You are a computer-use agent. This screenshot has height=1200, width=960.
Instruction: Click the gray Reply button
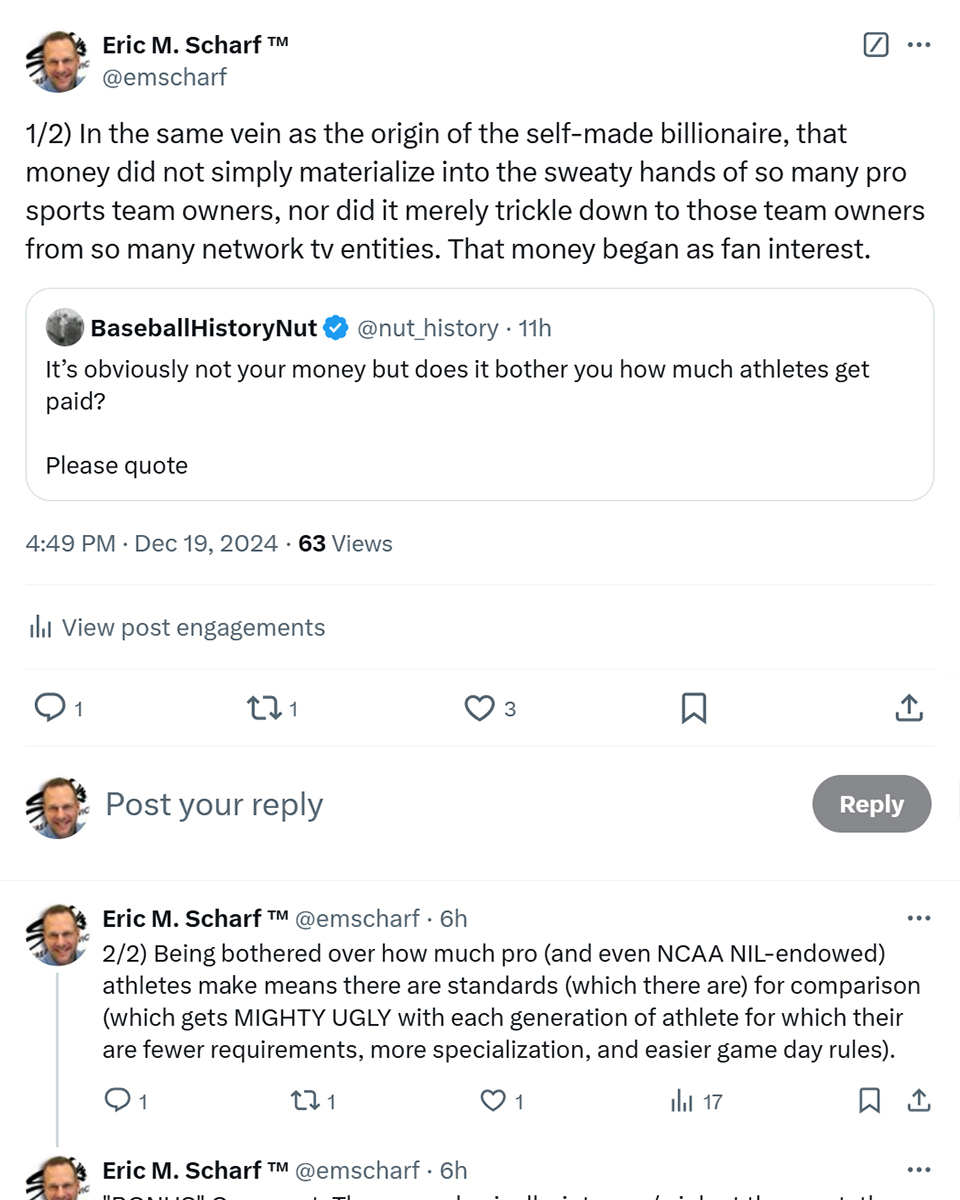pos(871,804)
